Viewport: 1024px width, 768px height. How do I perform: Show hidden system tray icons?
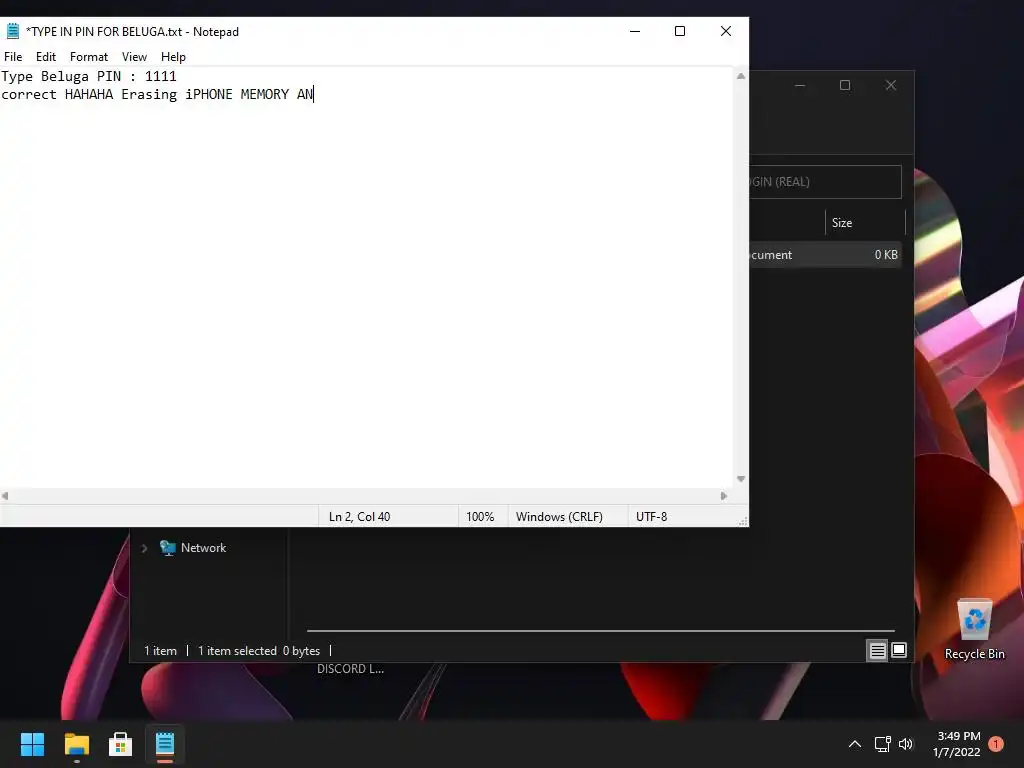point(854,744)
